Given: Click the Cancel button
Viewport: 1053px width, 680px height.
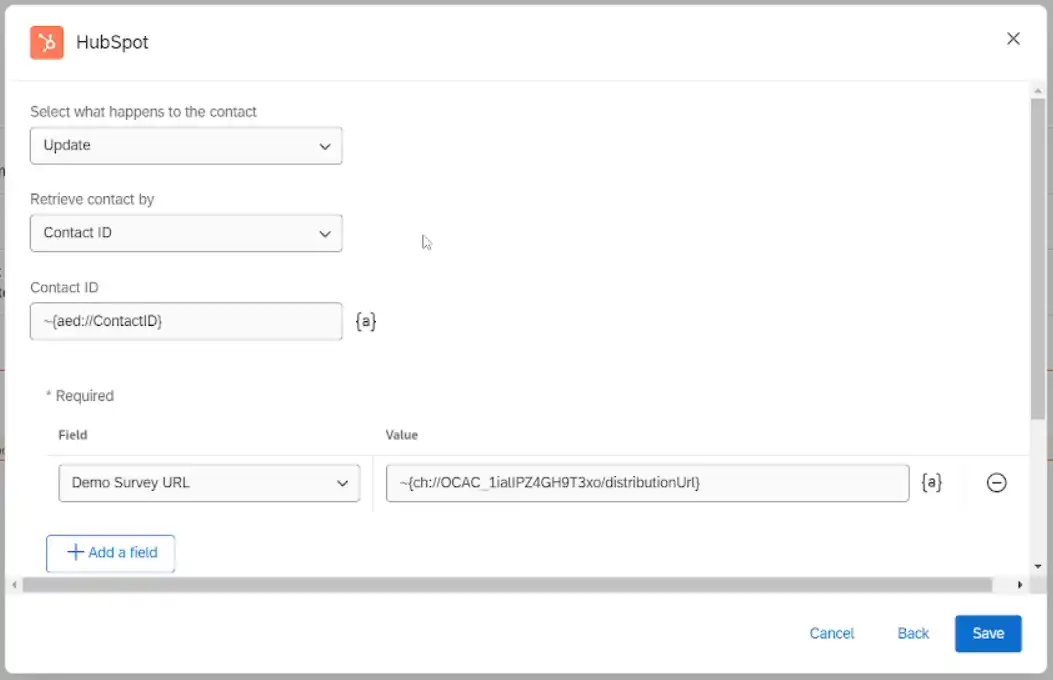Looking at the screenshot, I should coord(832,633).
